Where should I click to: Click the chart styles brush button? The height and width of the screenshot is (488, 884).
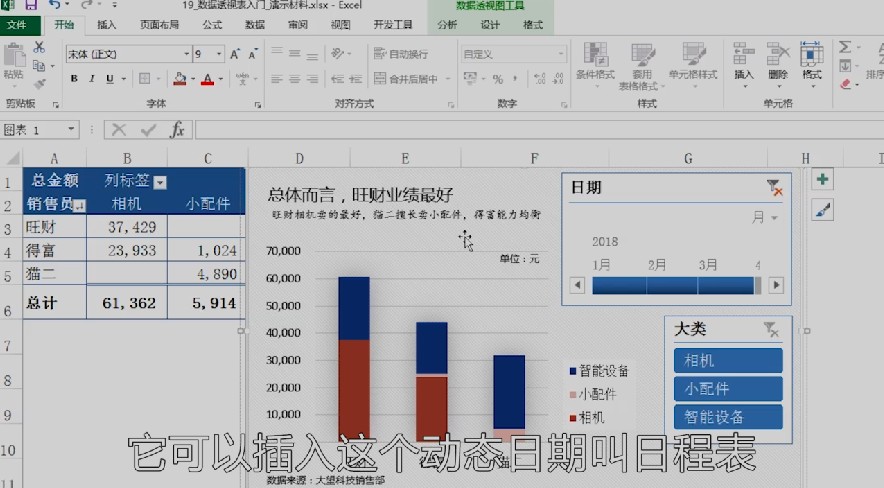[x=823, y=211]
